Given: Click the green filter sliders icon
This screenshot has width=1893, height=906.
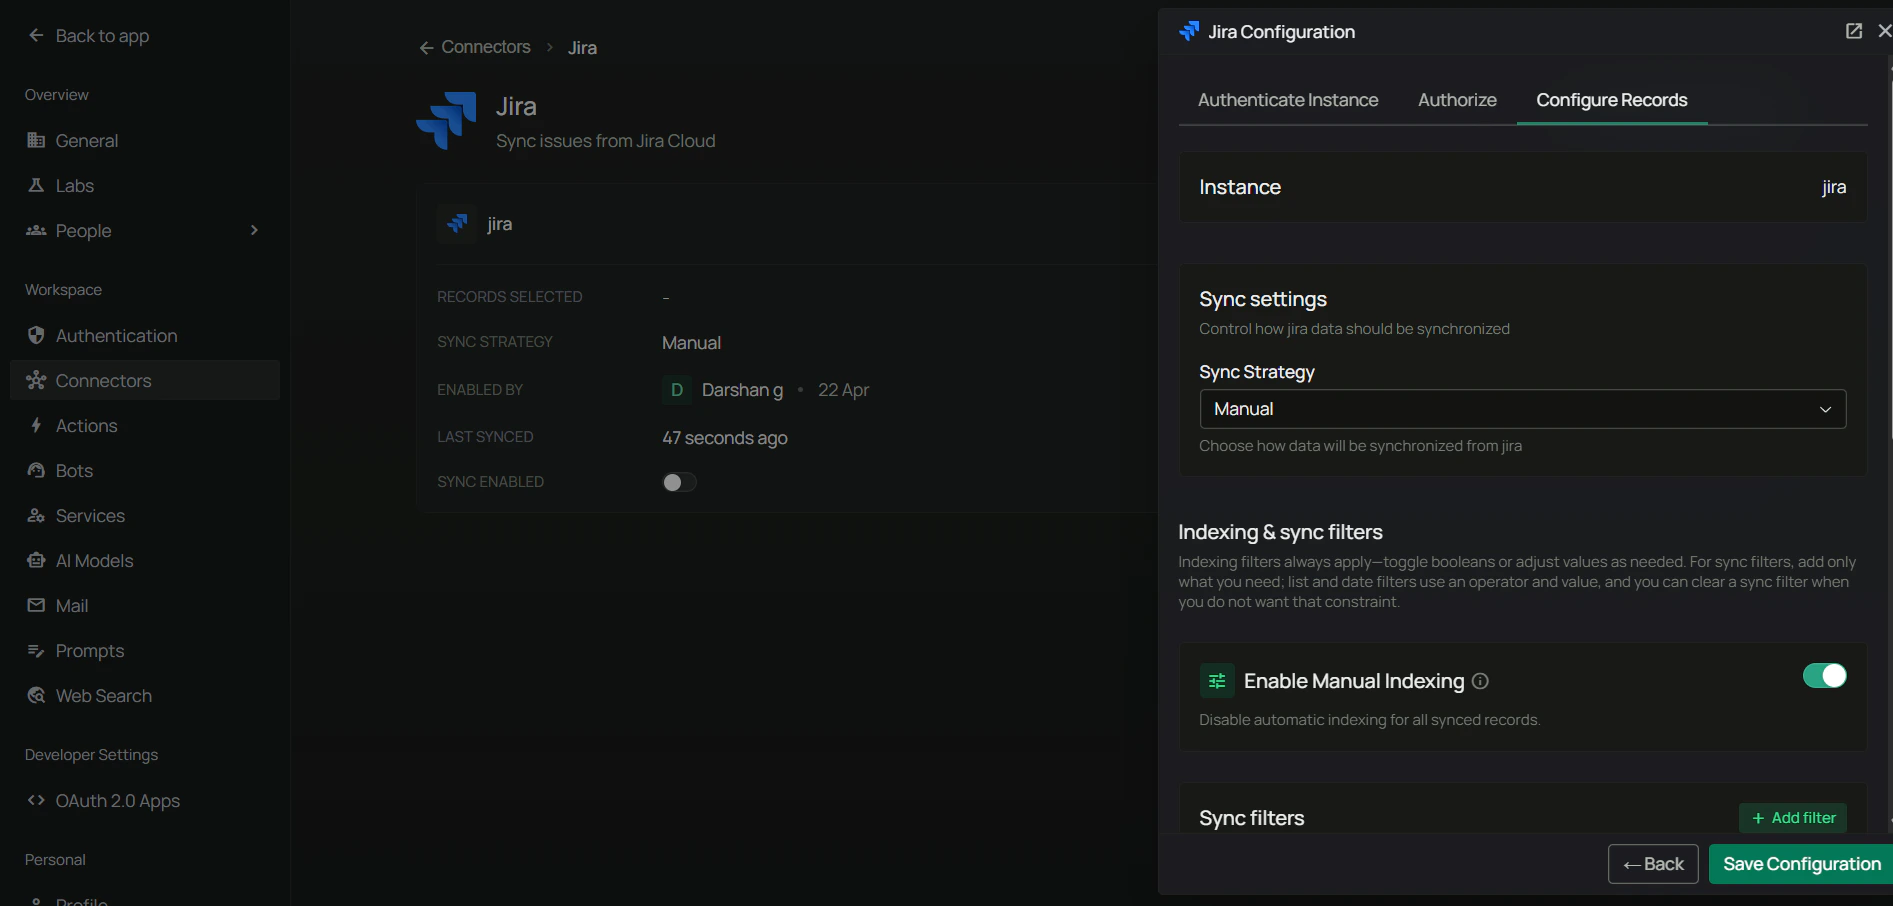Looking at the screenshot, I should [x=1217, y=681].
